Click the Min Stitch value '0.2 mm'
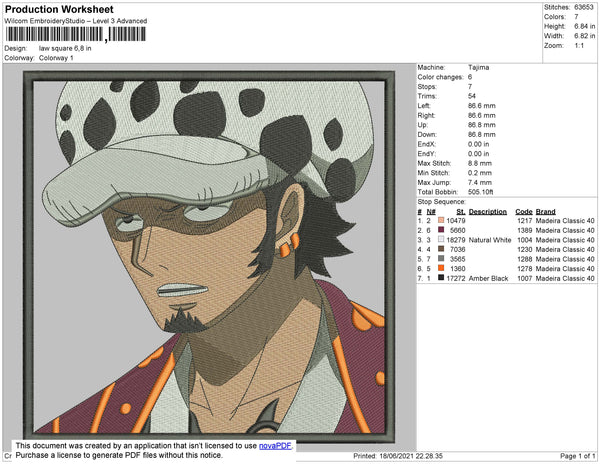Screen dimensions: 600x464 (x=479, y=173)
